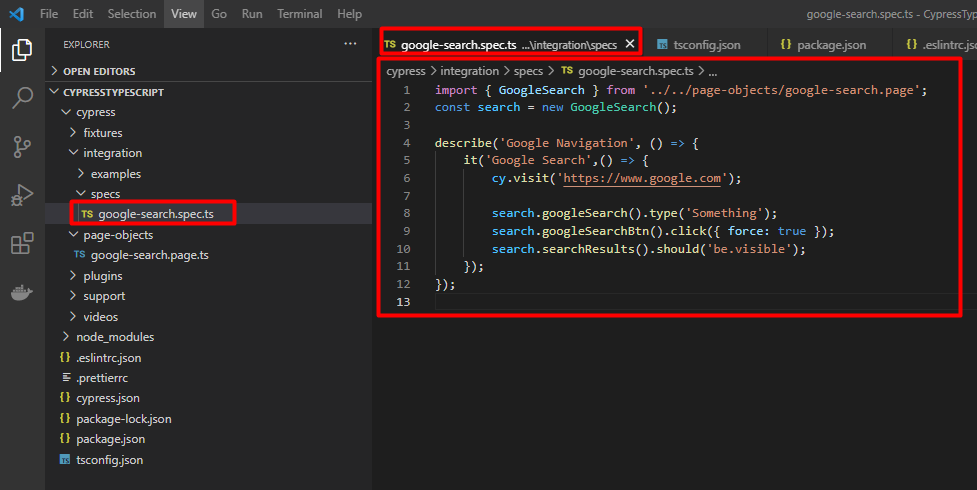
Task: Open the Terminal menu
Action: point(300,14)
